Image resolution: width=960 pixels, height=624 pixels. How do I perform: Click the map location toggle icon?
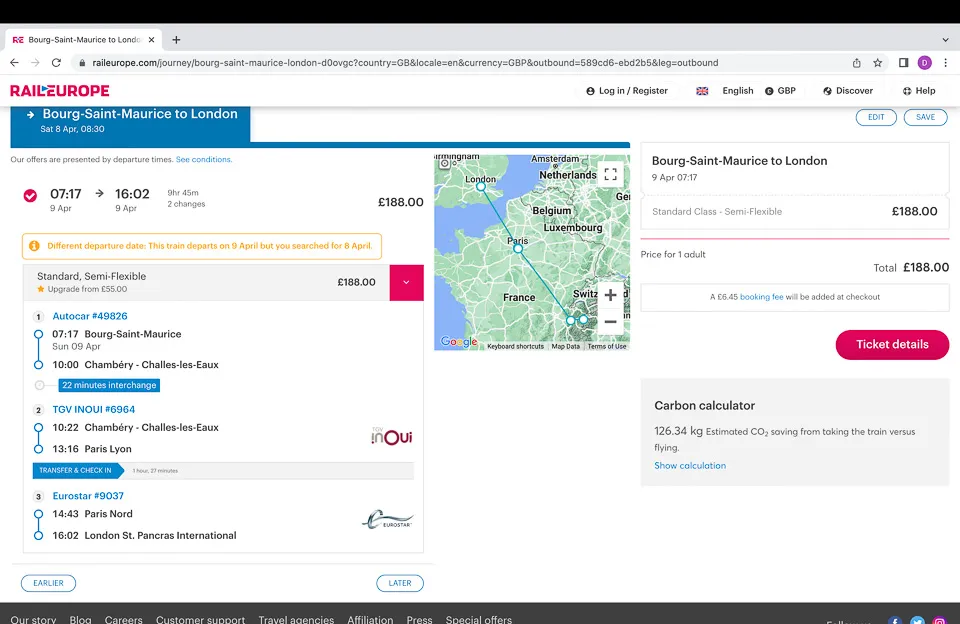445,164
